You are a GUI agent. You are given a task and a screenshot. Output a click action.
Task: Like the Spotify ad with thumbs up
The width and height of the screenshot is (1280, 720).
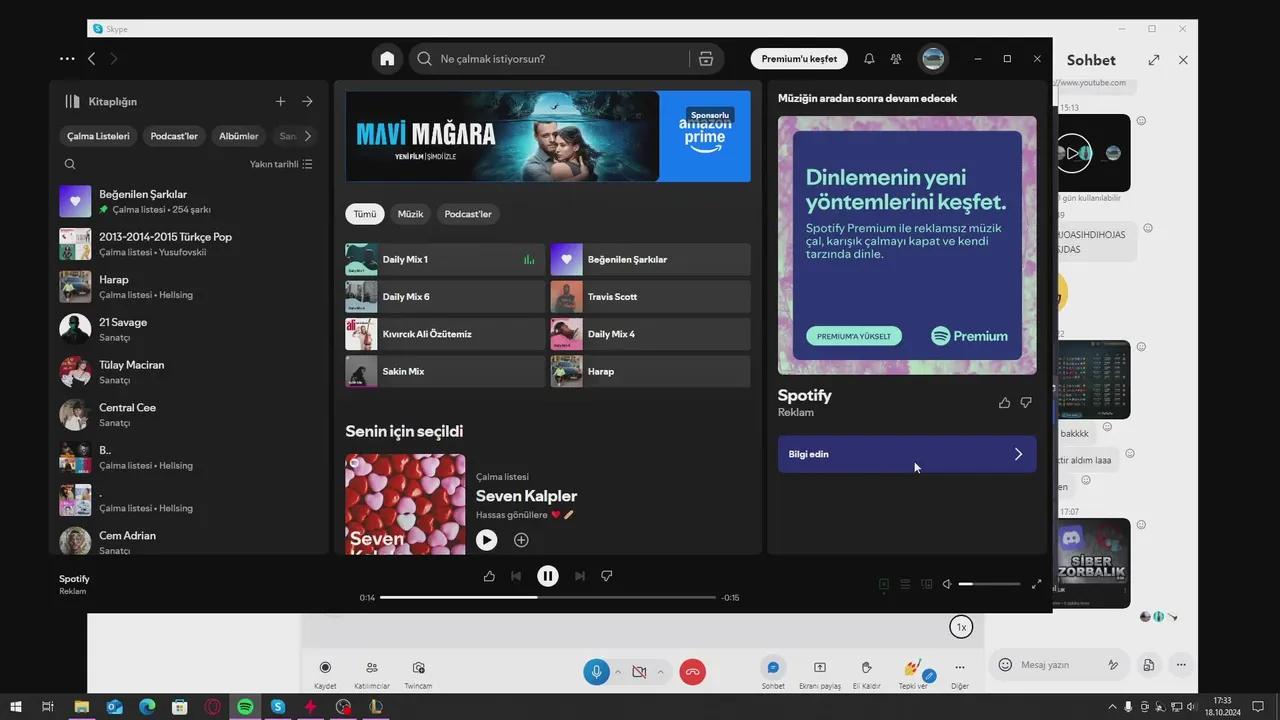click(x=1004, y=403)
